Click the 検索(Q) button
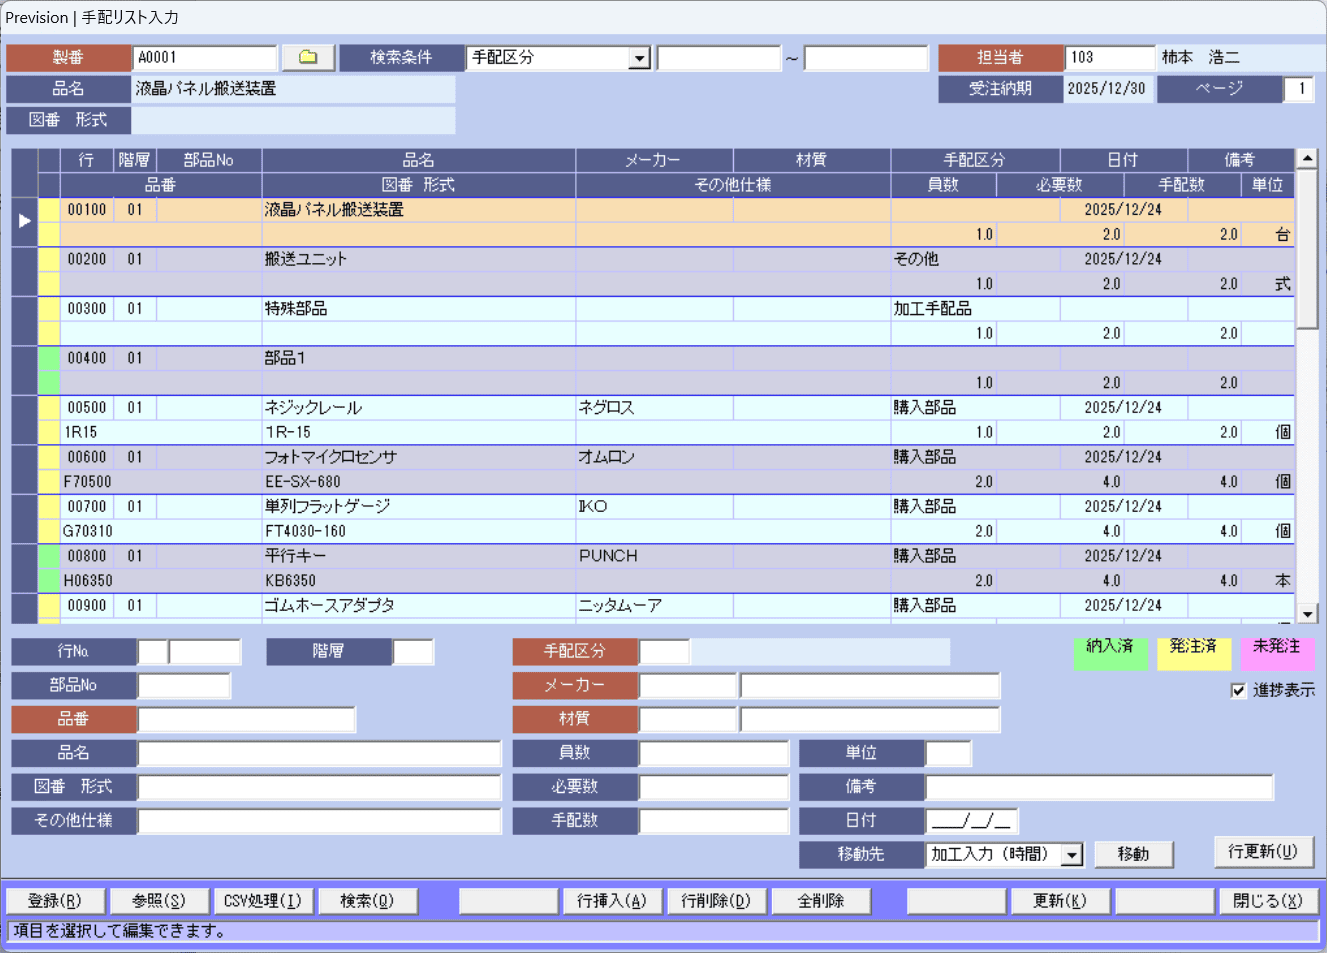This screenshot has width=1327, height=953. [367, 901]
